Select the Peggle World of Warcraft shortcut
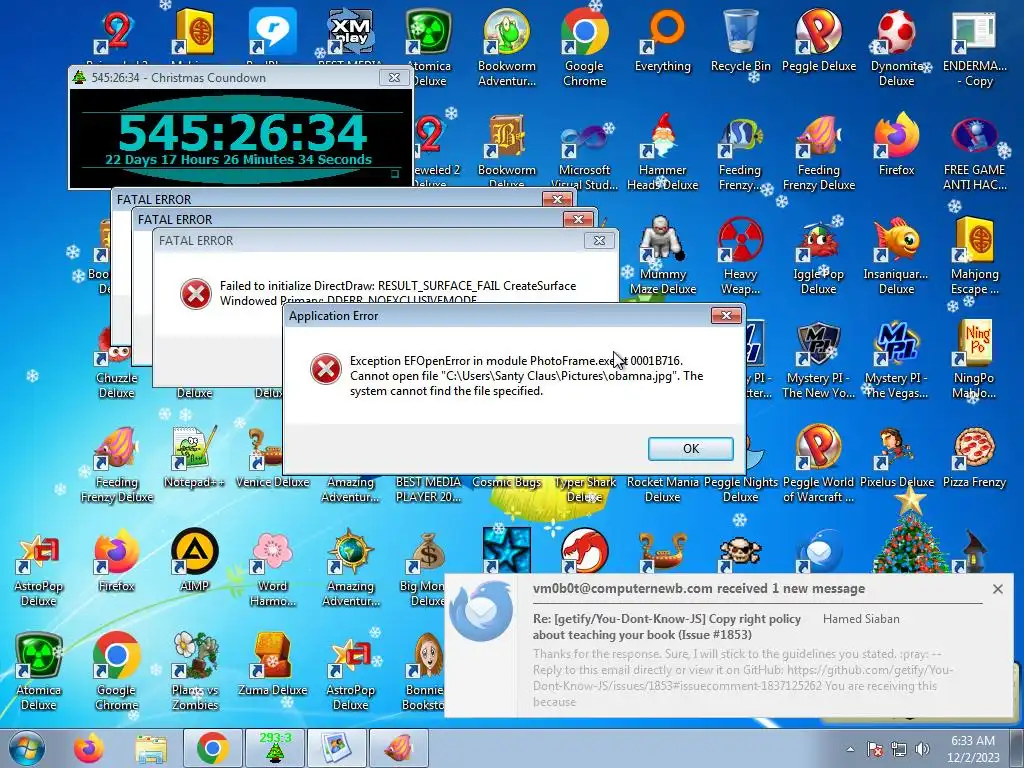 tap(818, 464)
